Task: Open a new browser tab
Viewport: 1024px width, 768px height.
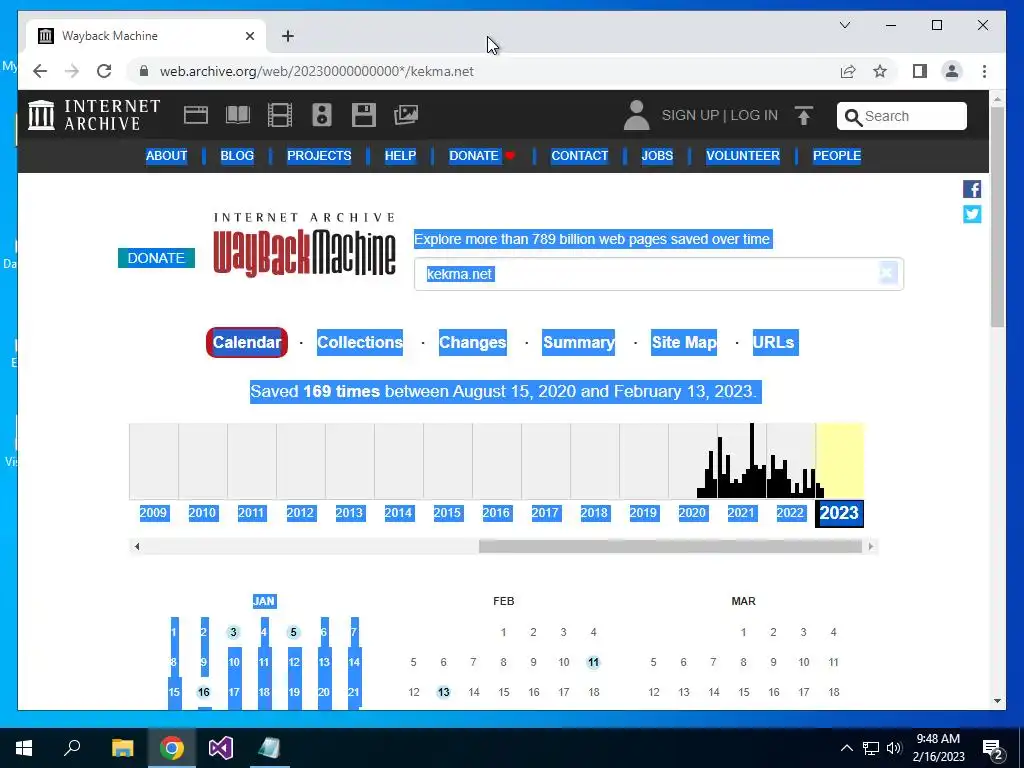Action: (x=287, y=36)
